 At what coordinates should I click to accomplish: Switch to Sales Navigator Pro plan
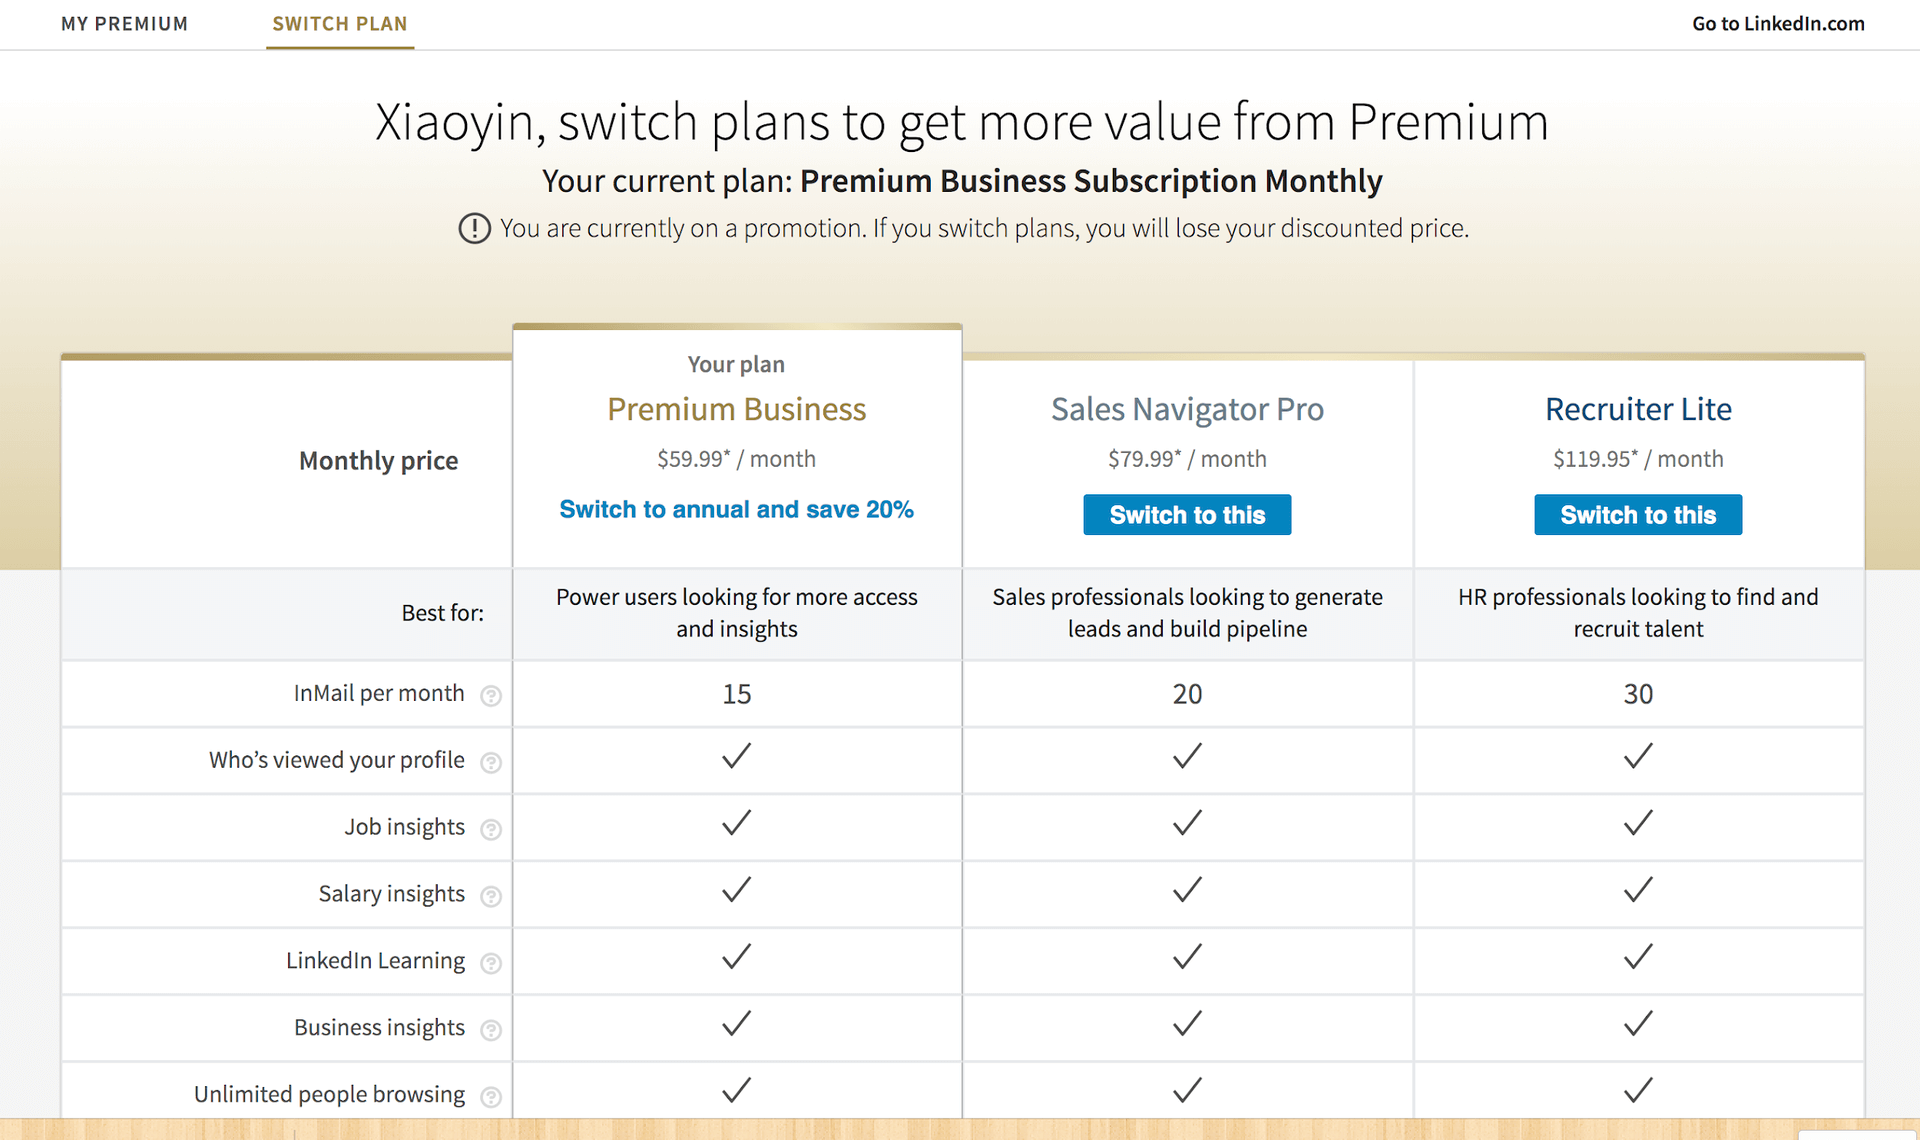click(1187, 515)
